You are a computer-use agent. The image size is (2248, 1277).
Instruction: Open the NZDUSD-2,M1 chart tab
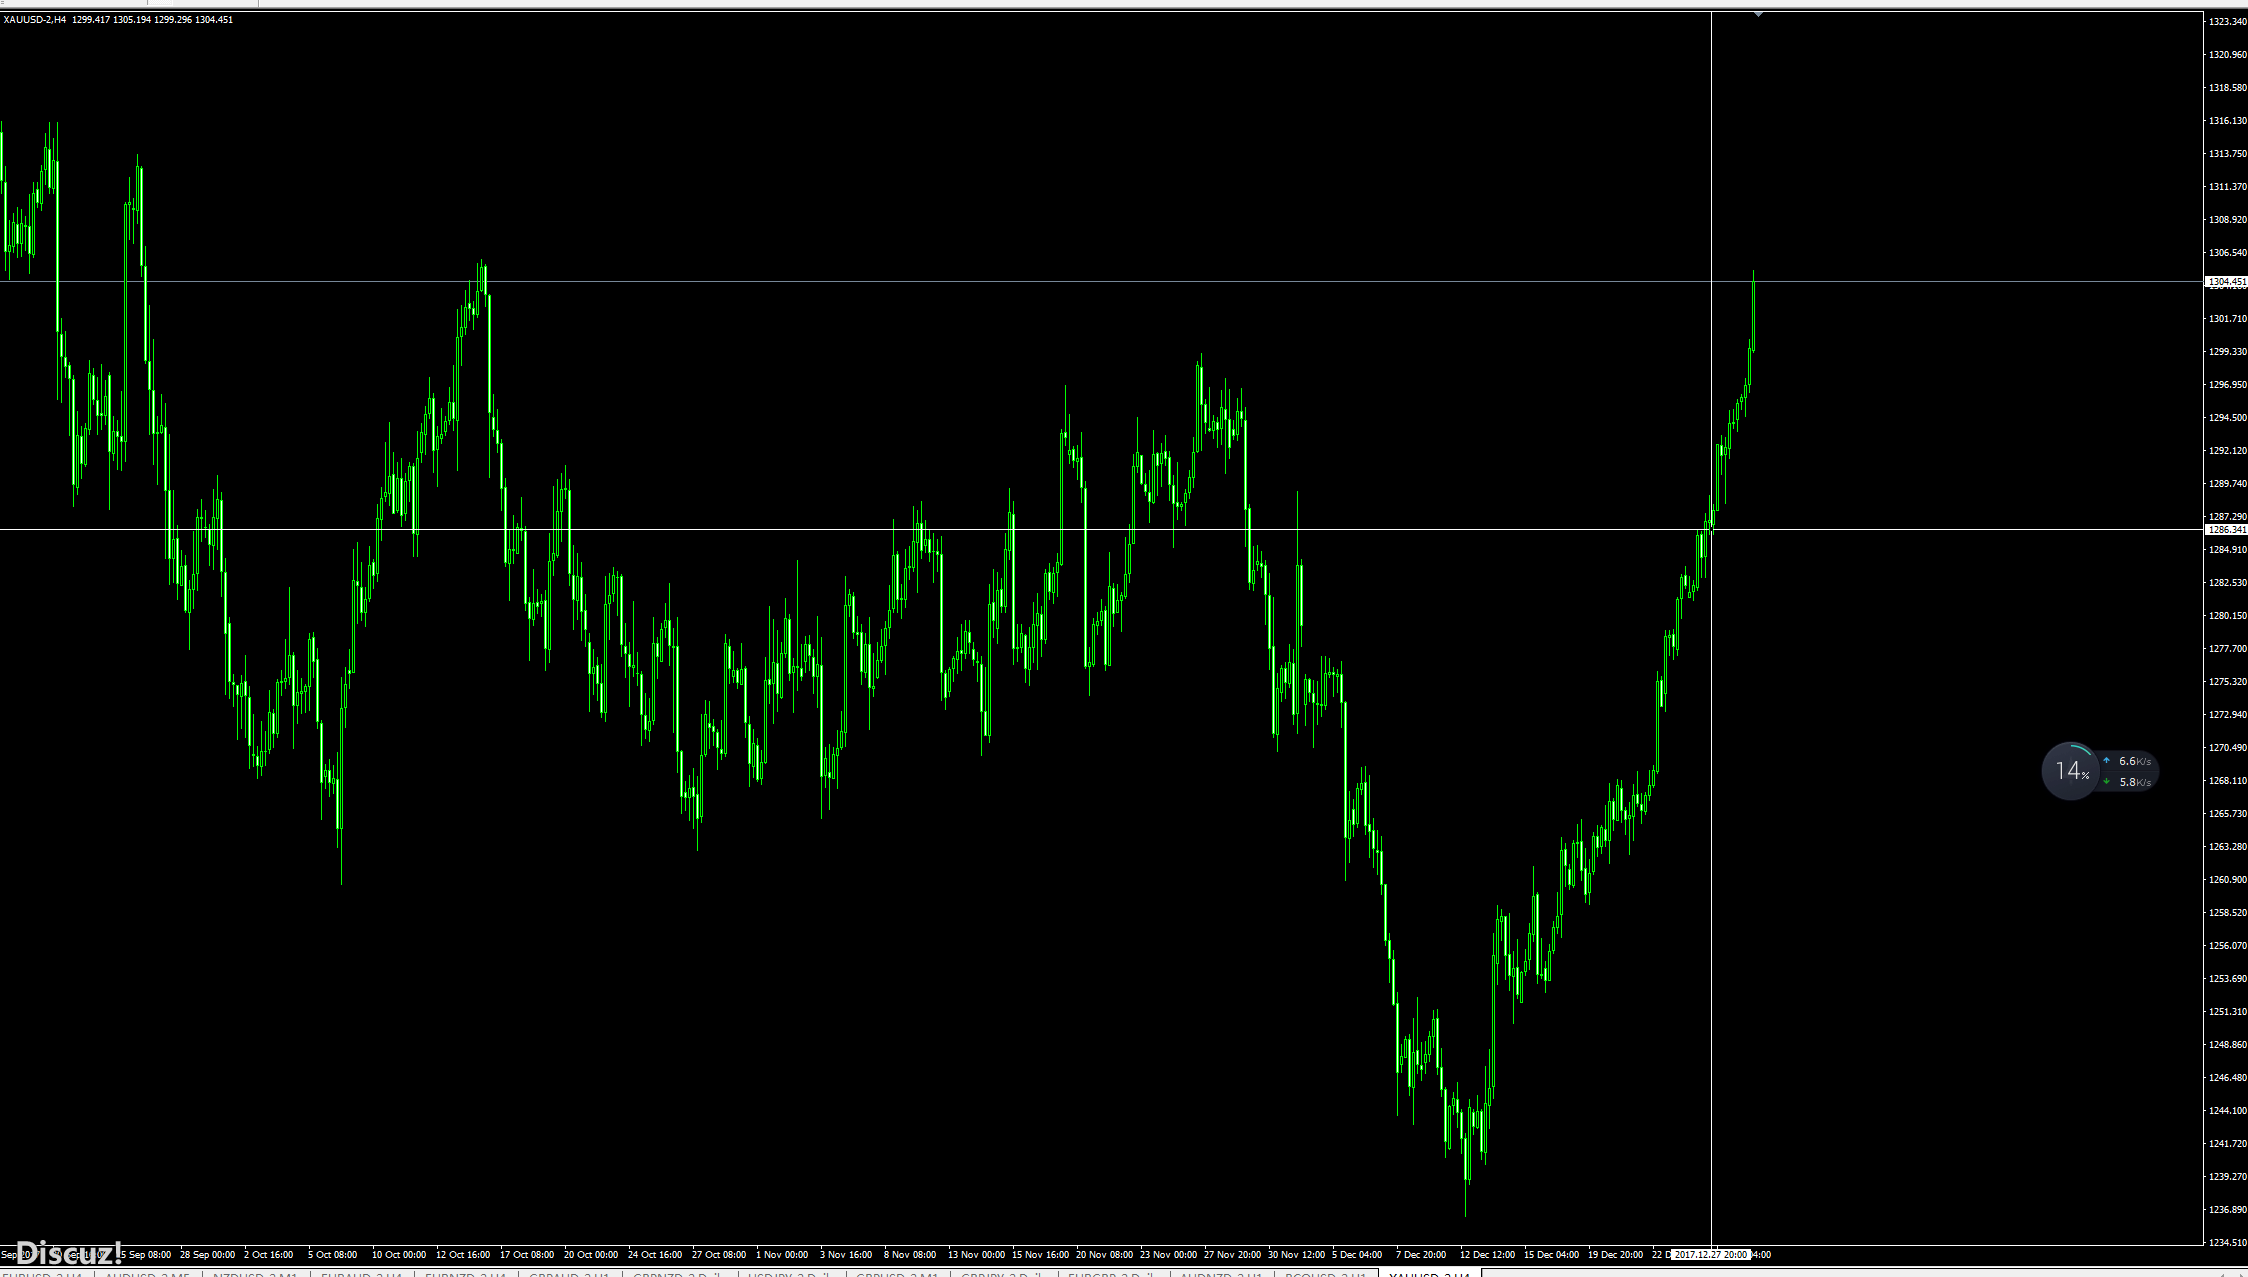click(x=256, y=1274)
